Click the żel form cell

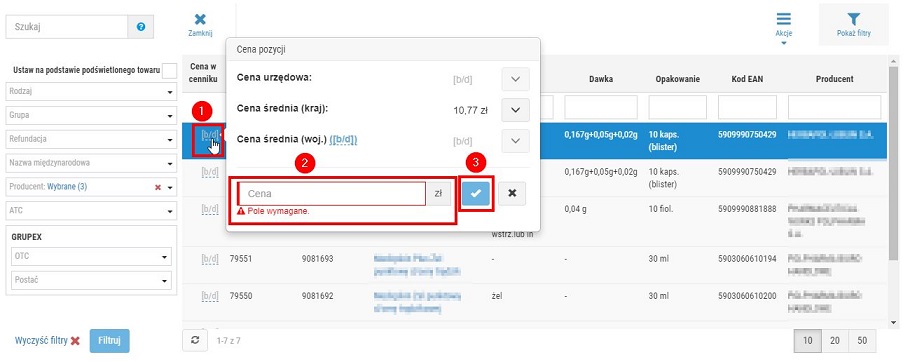(x=496, y=296)
